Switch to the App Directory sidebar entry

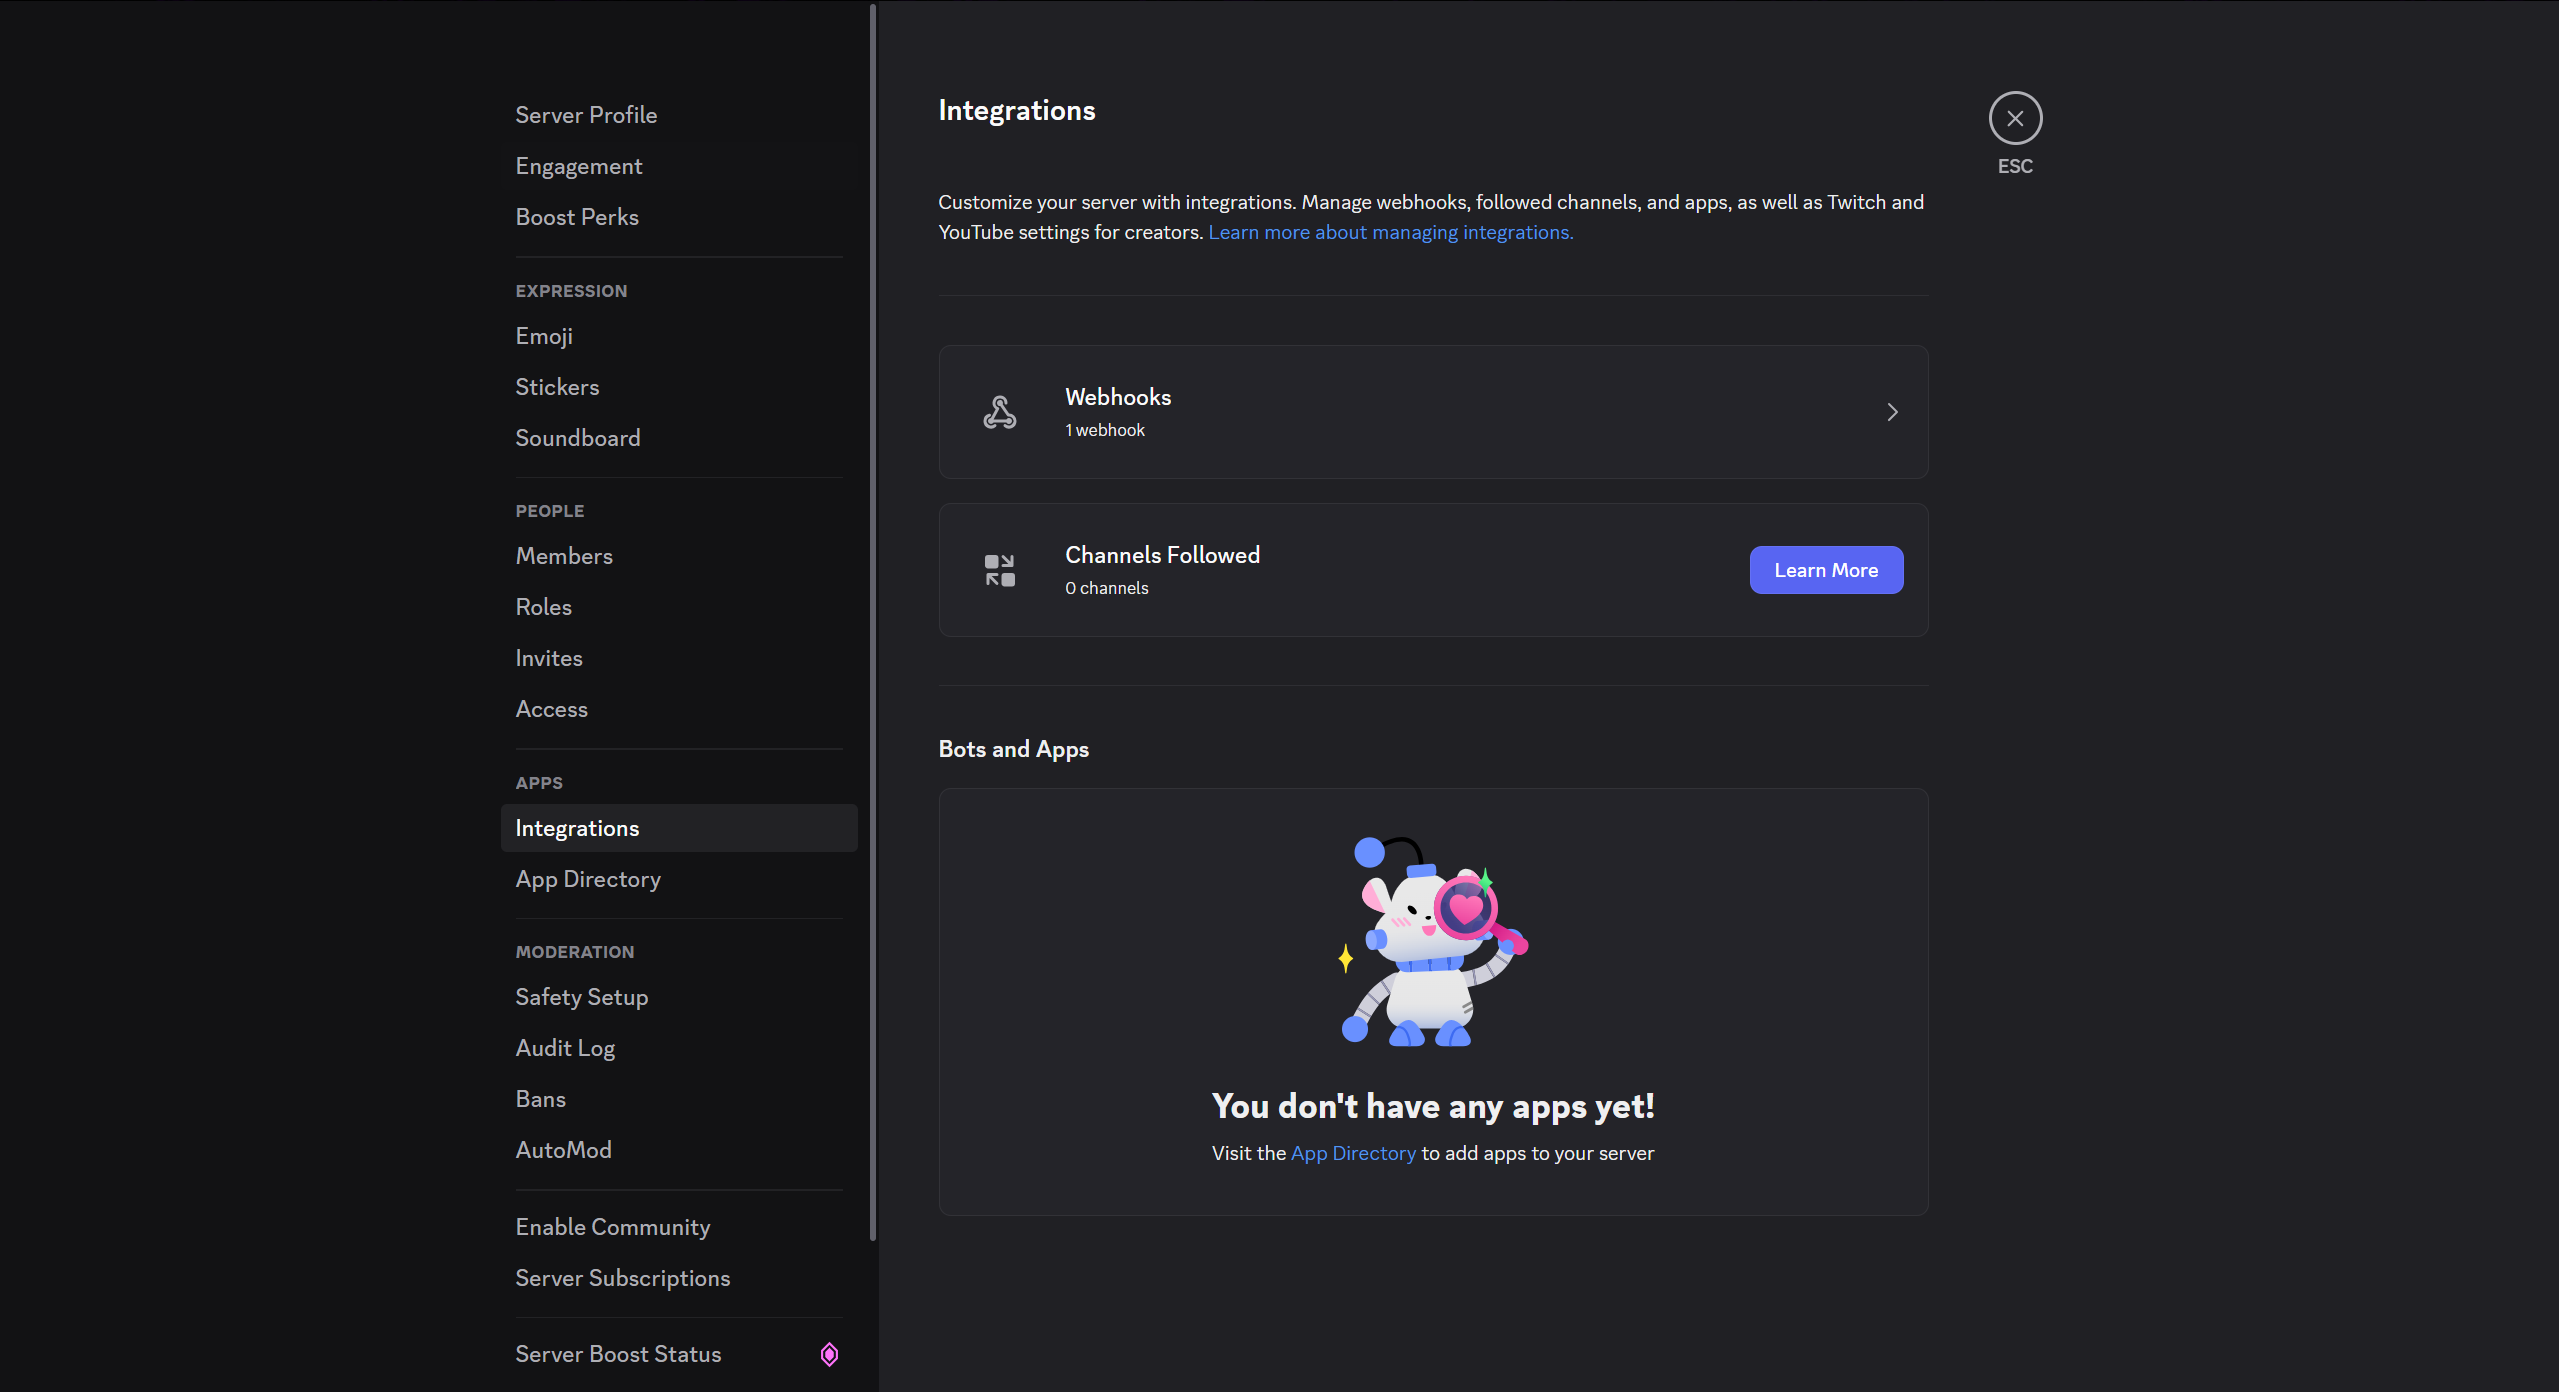tap(588, 879)
